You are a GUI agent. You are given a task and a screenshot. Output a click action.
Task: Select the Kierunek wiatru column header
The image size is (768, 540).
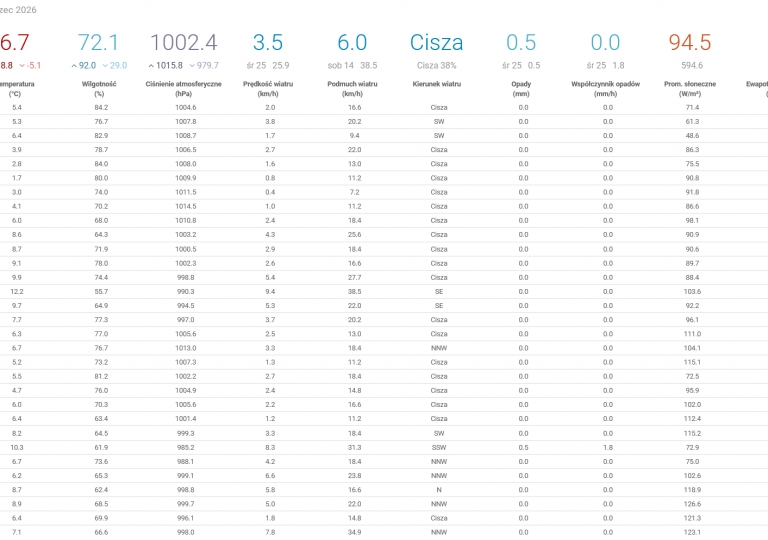pyautogui.click(x=437, y=84)
